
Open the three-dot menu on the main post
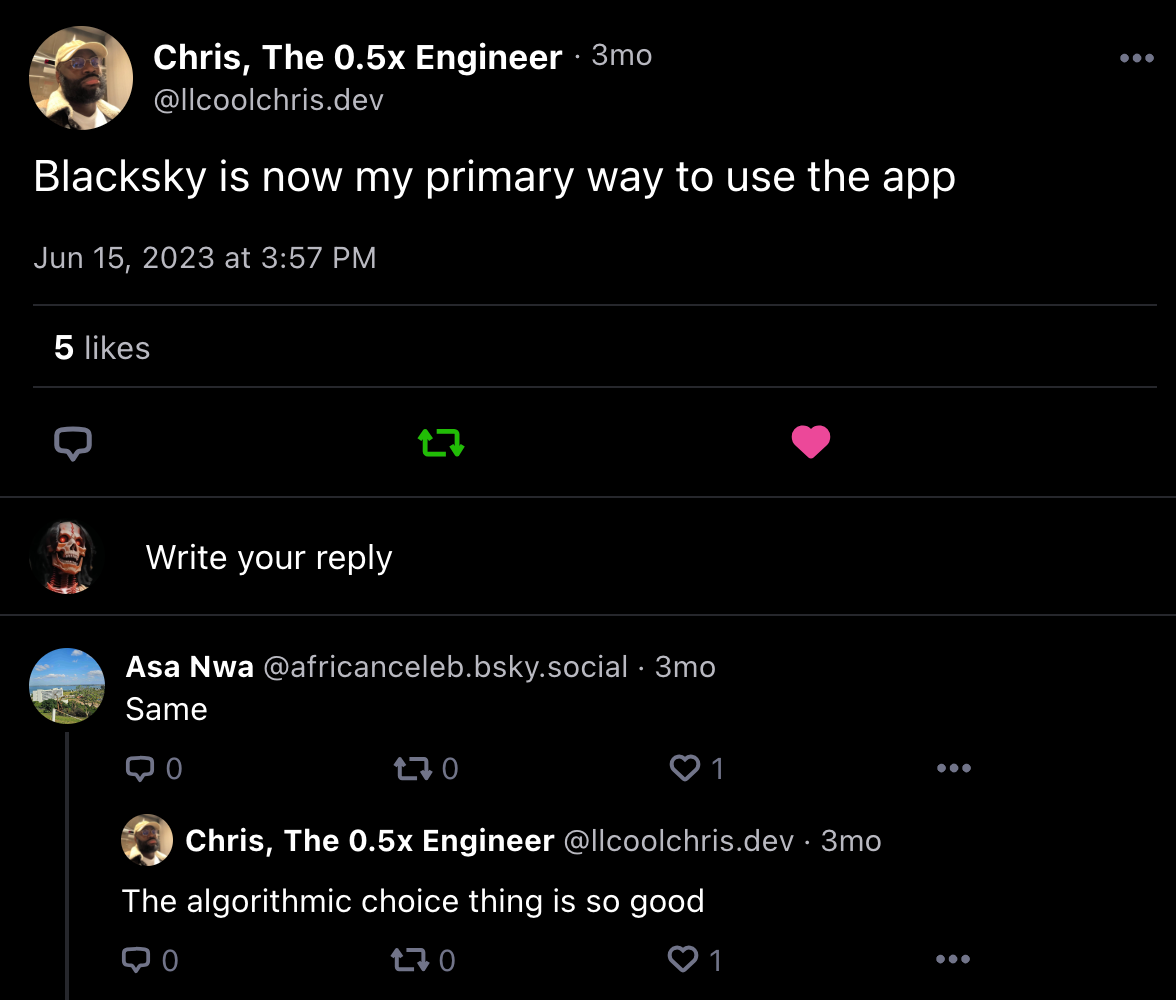click(x=1136, y=58)
